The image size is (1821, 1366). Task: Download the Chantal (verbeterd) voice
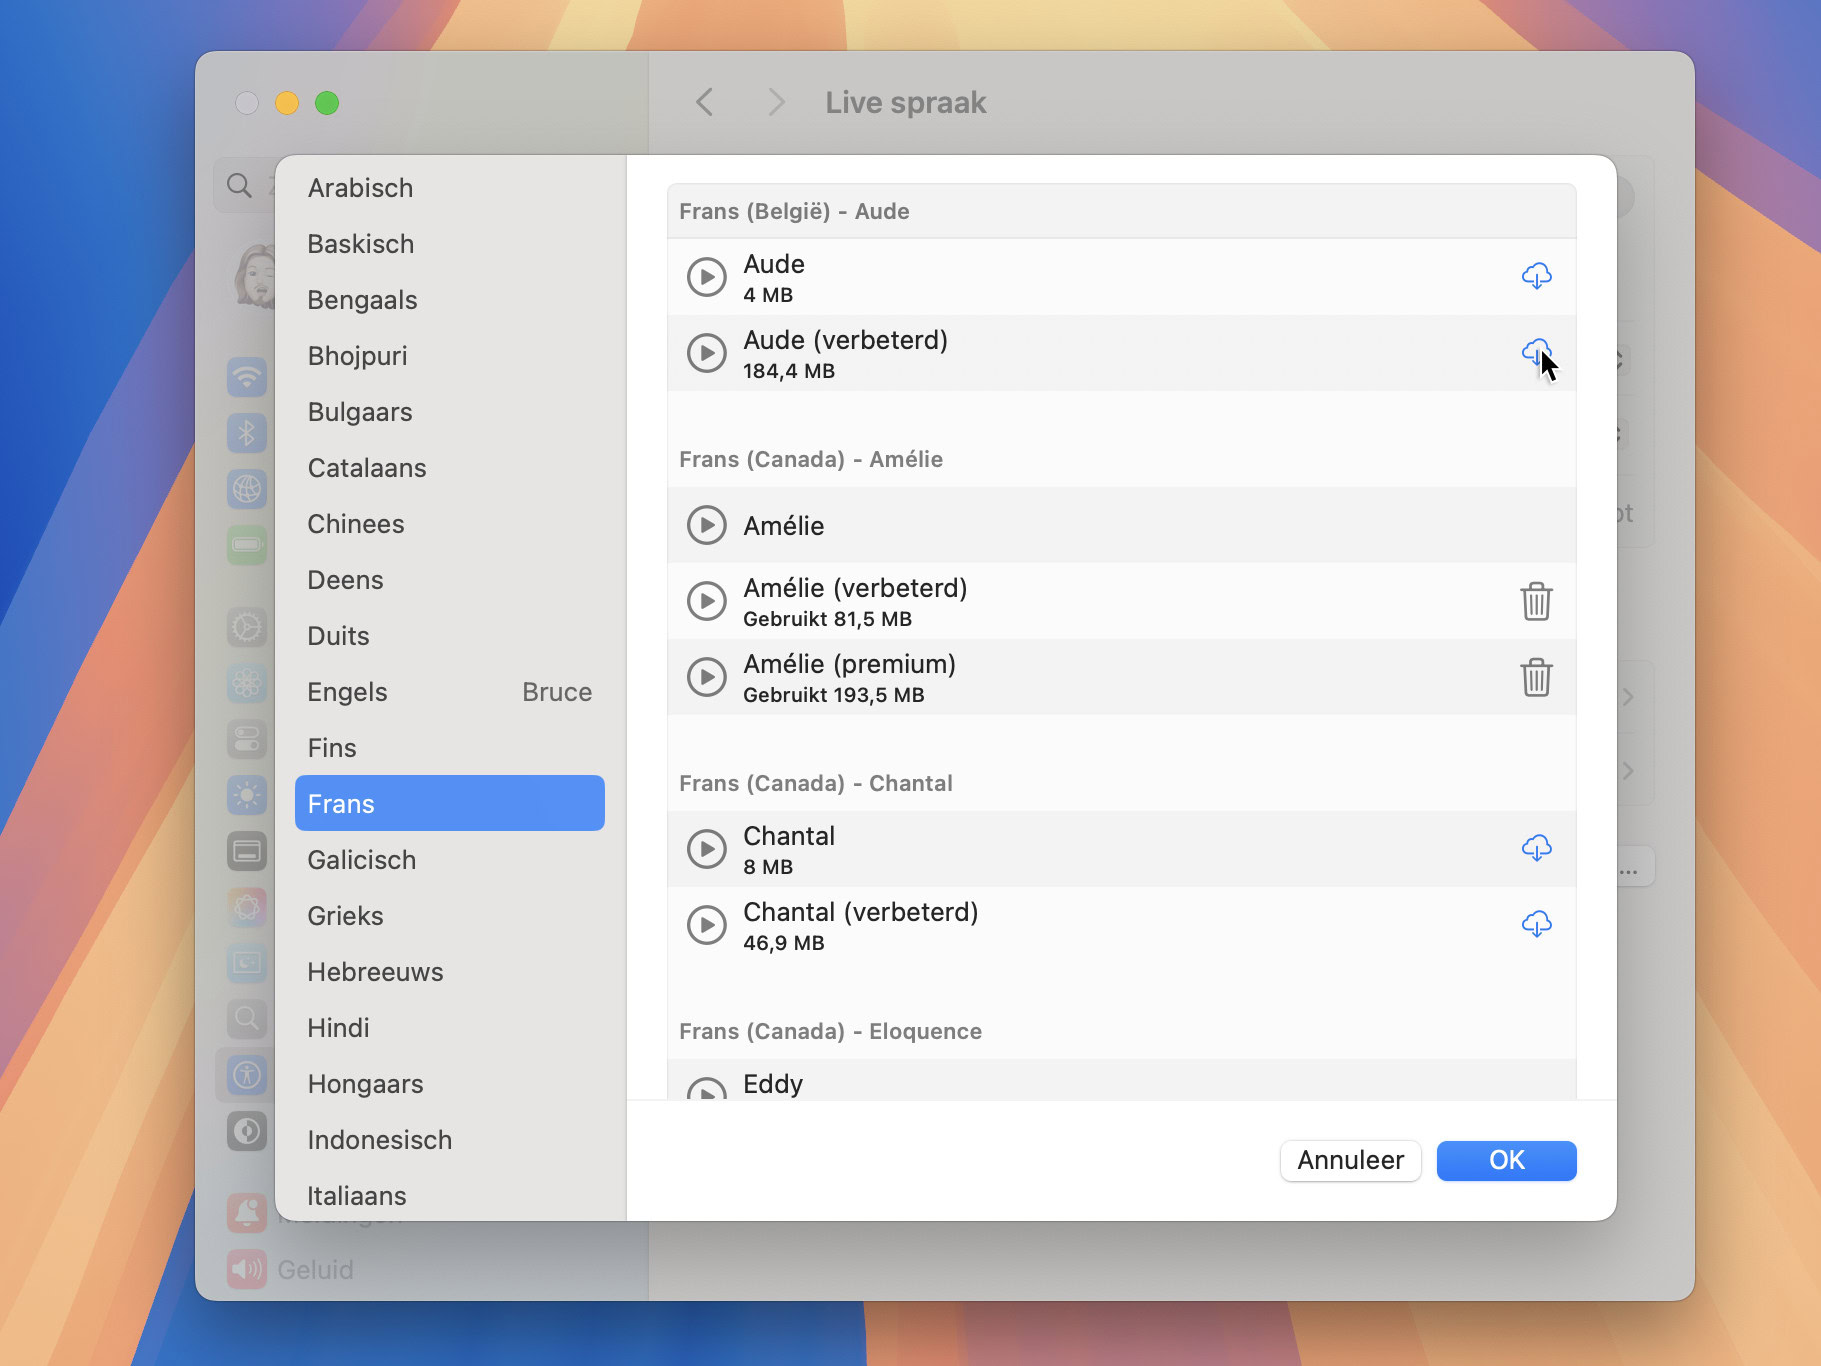coord(1536,924)
